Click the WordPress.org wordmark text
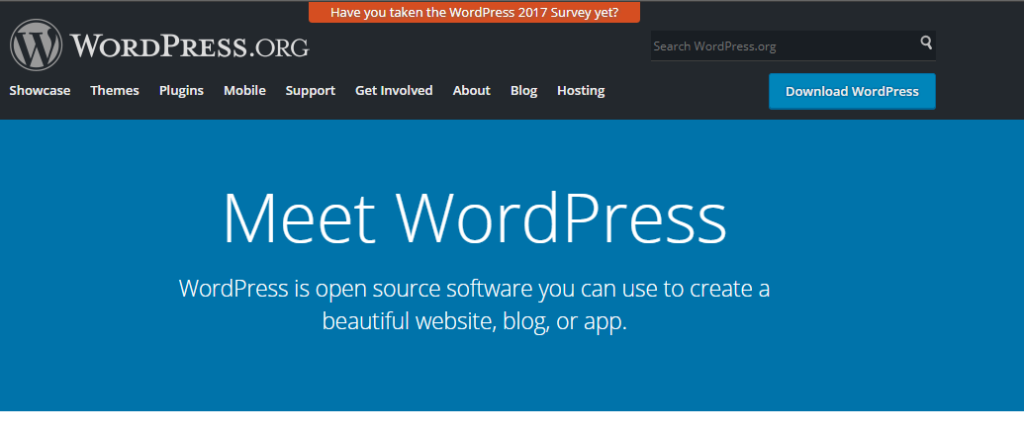This screenshot has width=1024, height=434. [x=189, y=46]
